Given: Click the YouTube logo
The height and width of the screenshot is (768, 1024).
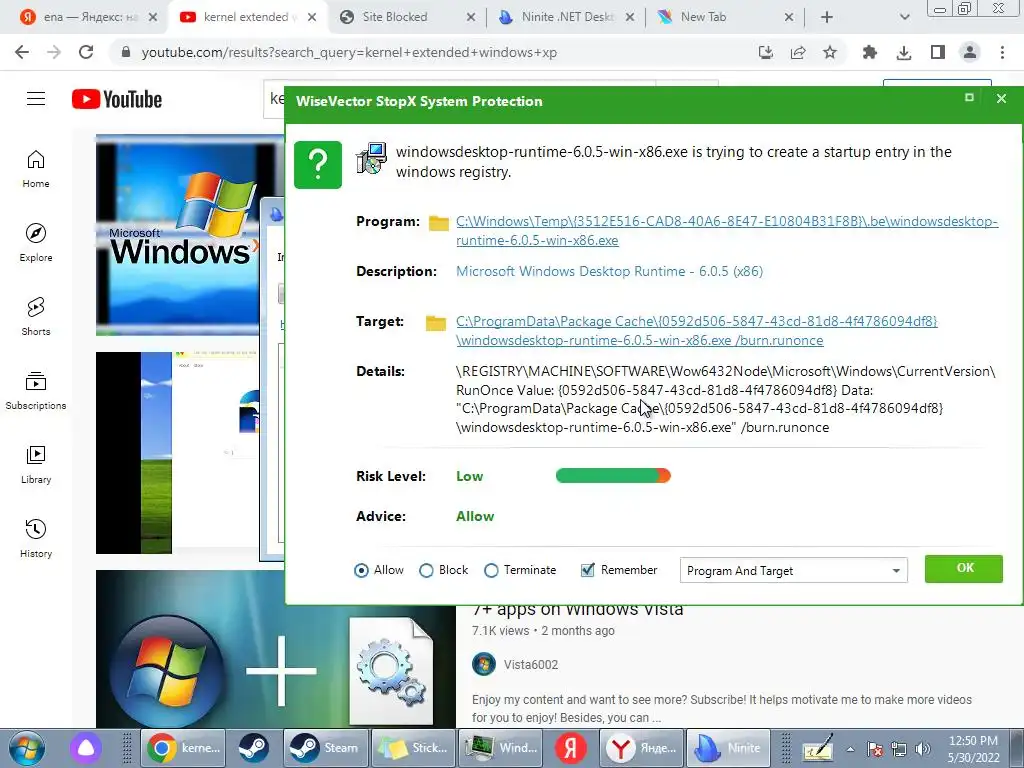Looking at the screenshot, I should (117, 99).
